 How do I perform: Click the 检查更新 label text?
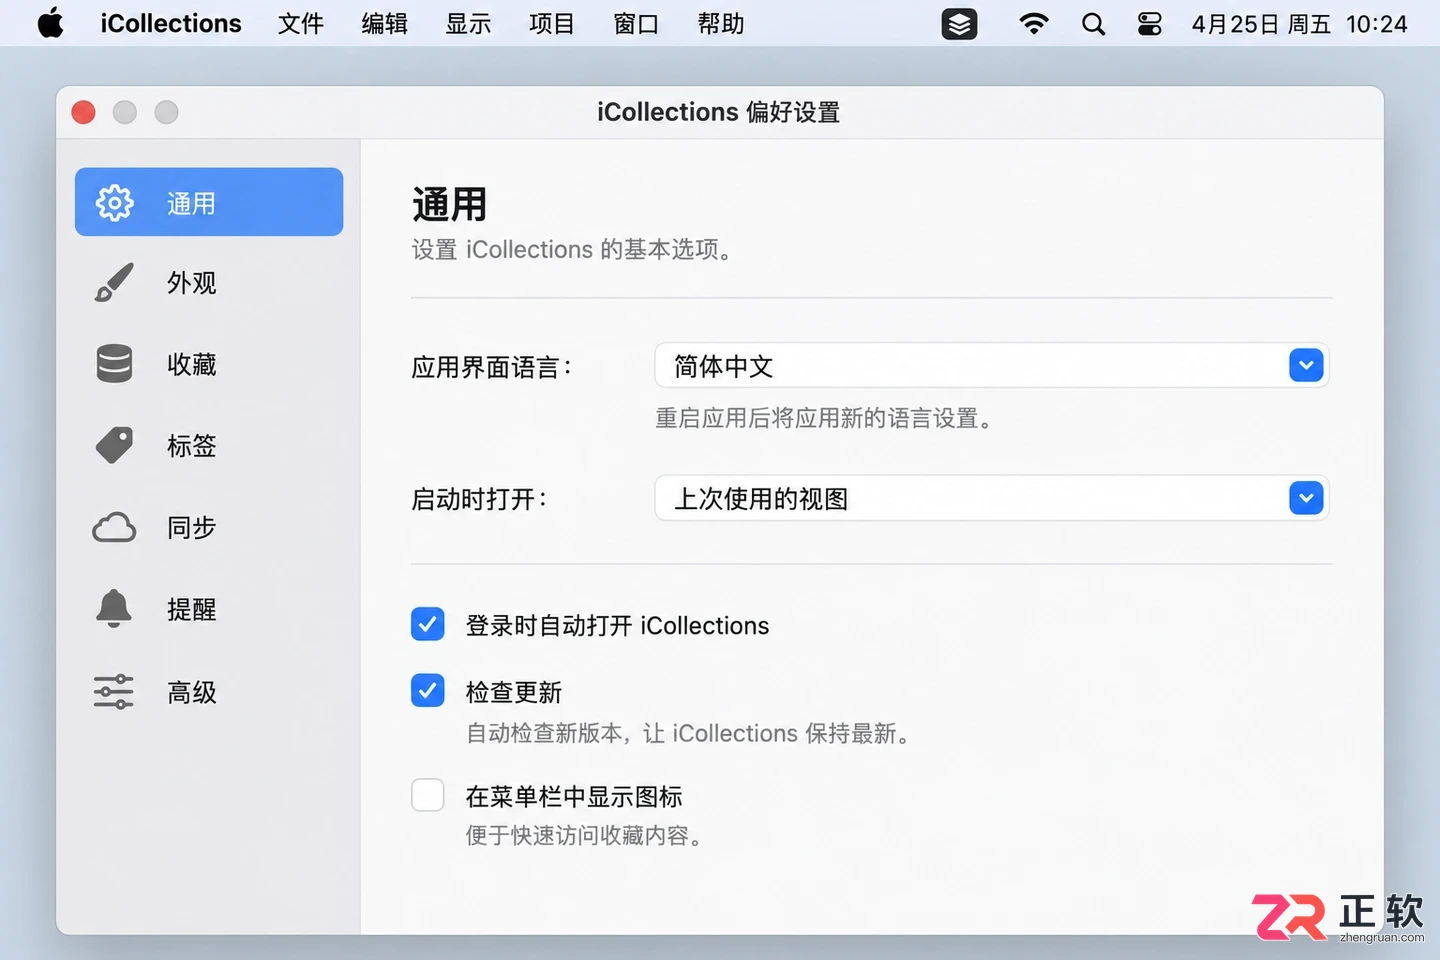click(514, 692)
